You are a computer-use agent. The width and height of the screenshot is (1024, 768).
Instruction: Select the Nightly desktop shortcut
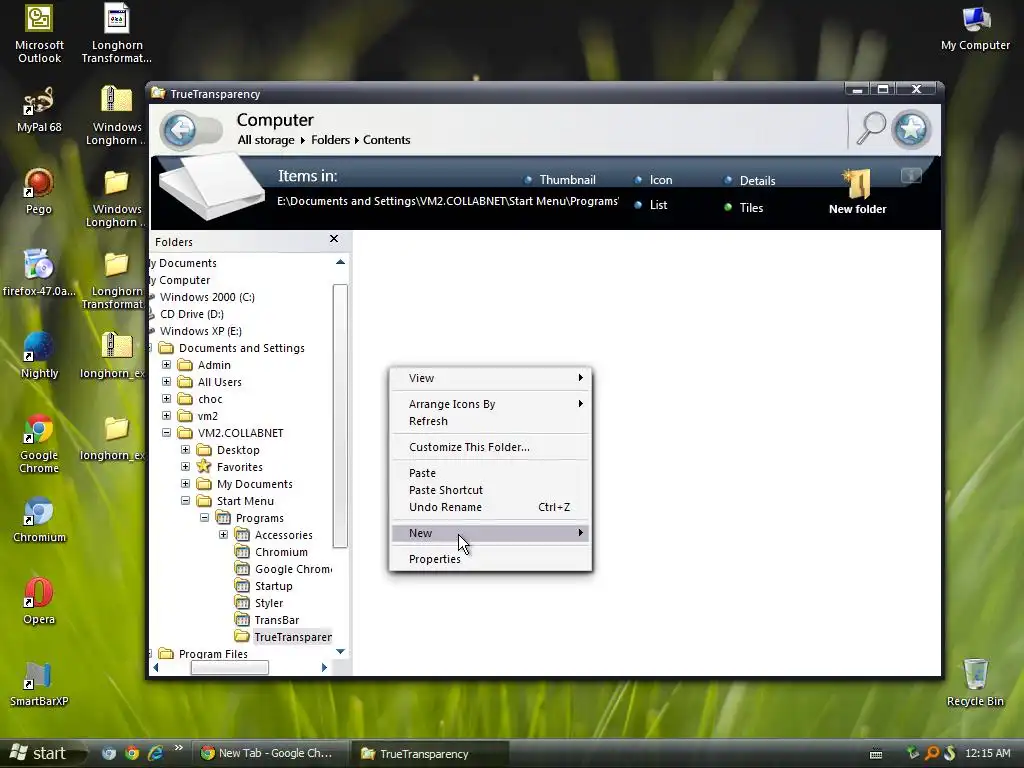tap(39, 355)
